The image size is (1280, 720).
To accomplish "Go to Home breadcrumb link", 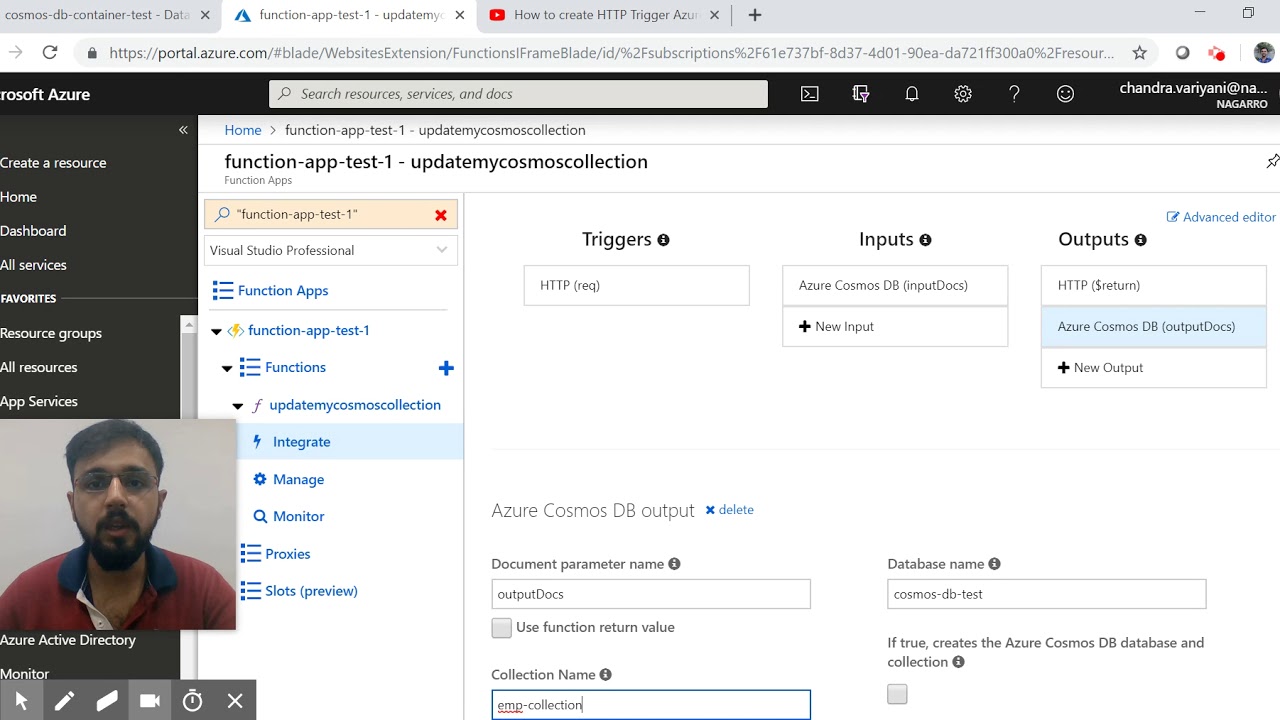I will click(243, 130).
